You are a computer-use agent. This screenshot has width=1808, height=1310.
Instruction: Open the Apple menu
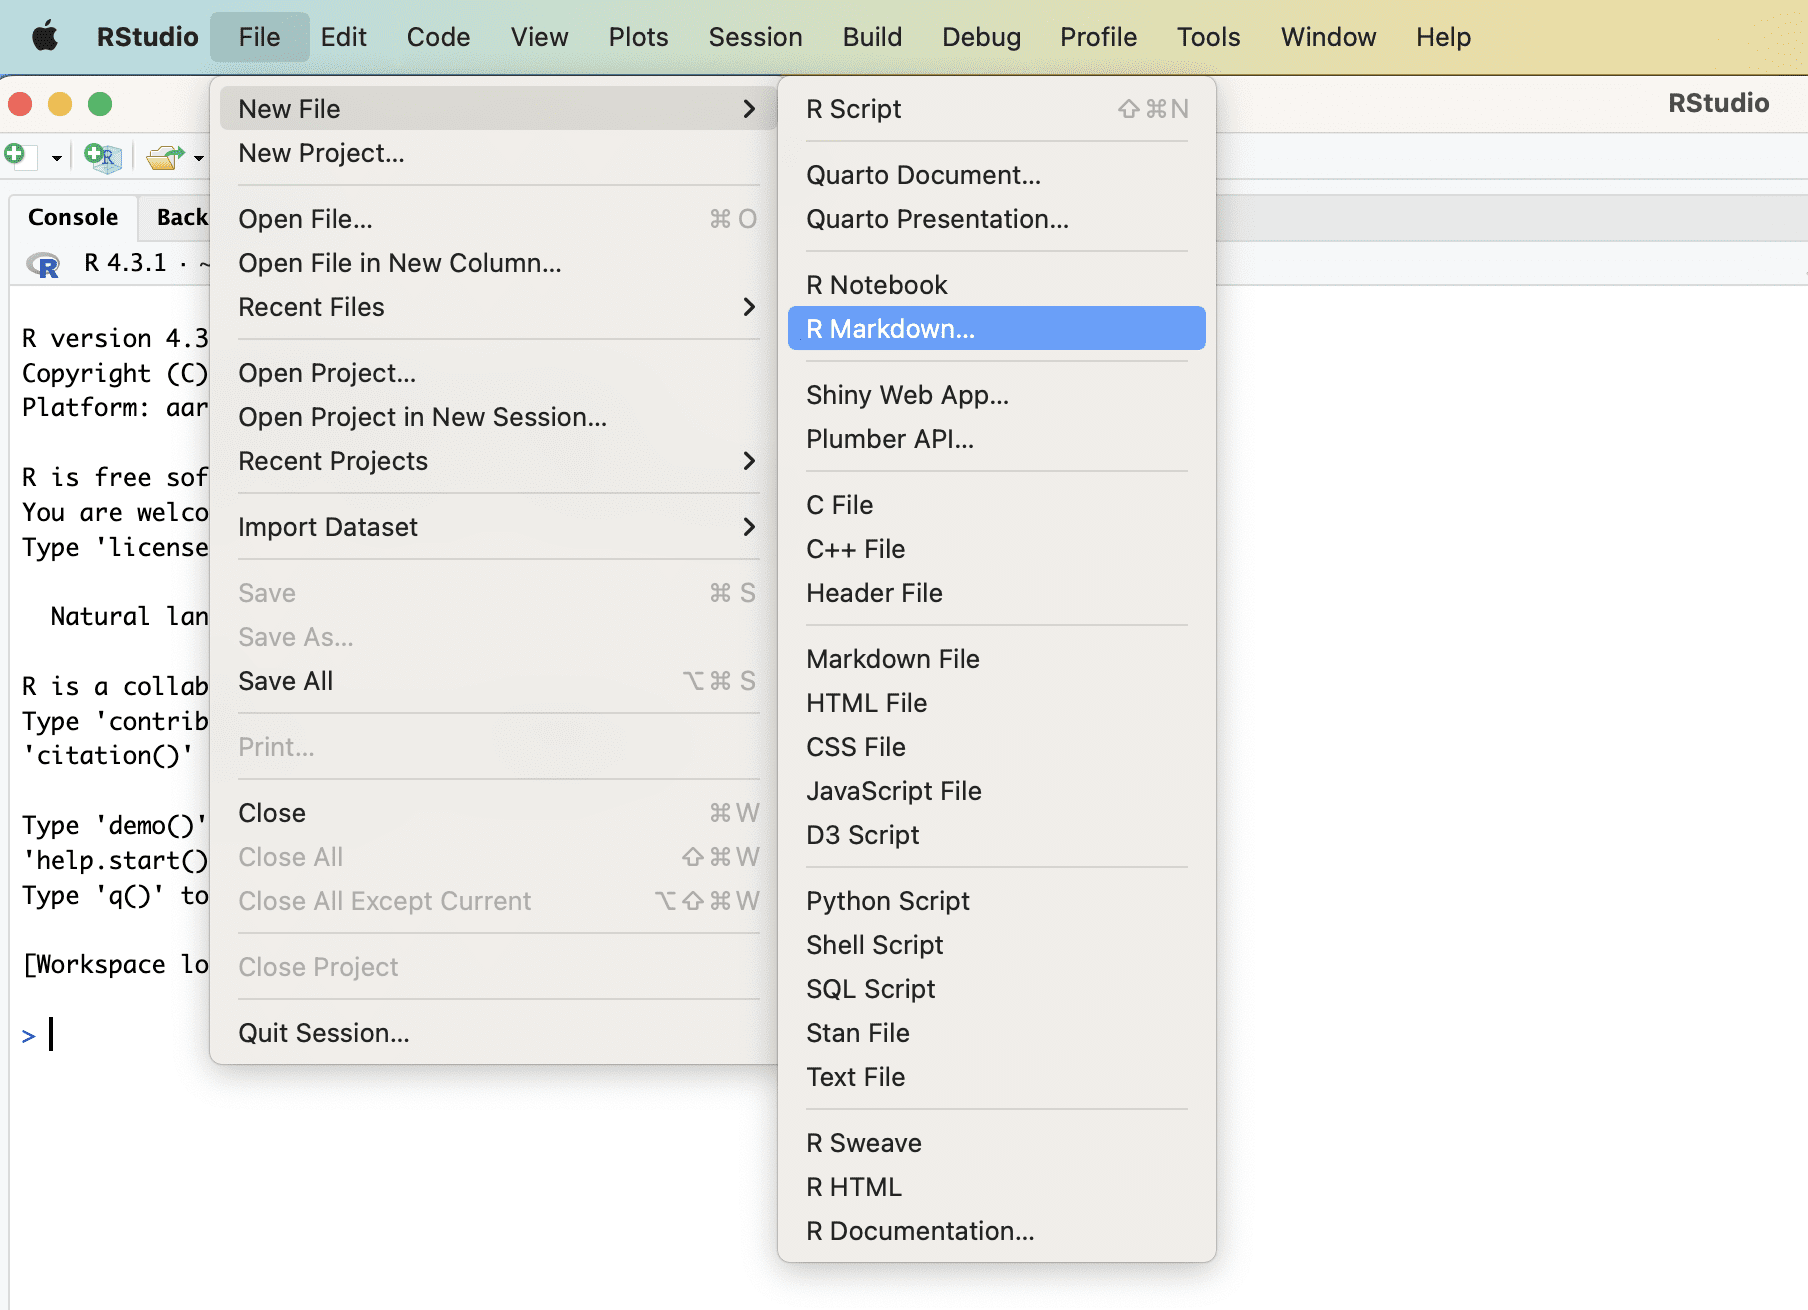[45, 37]
